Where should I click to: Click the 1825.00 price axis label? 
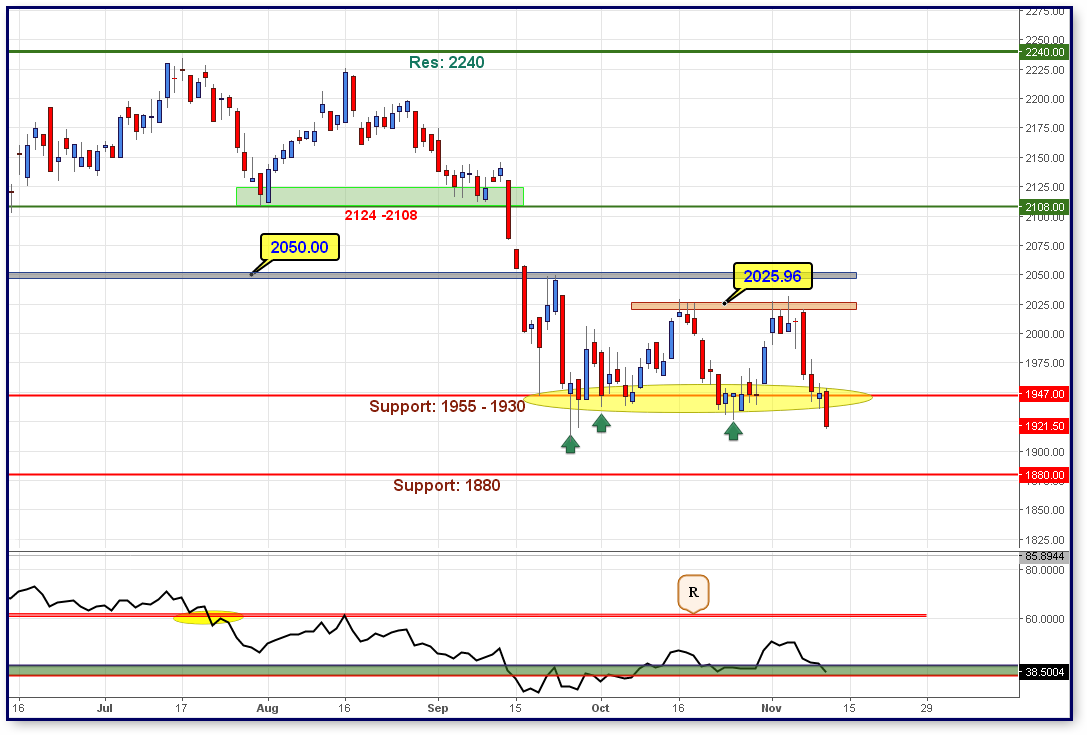point(1045,540)
